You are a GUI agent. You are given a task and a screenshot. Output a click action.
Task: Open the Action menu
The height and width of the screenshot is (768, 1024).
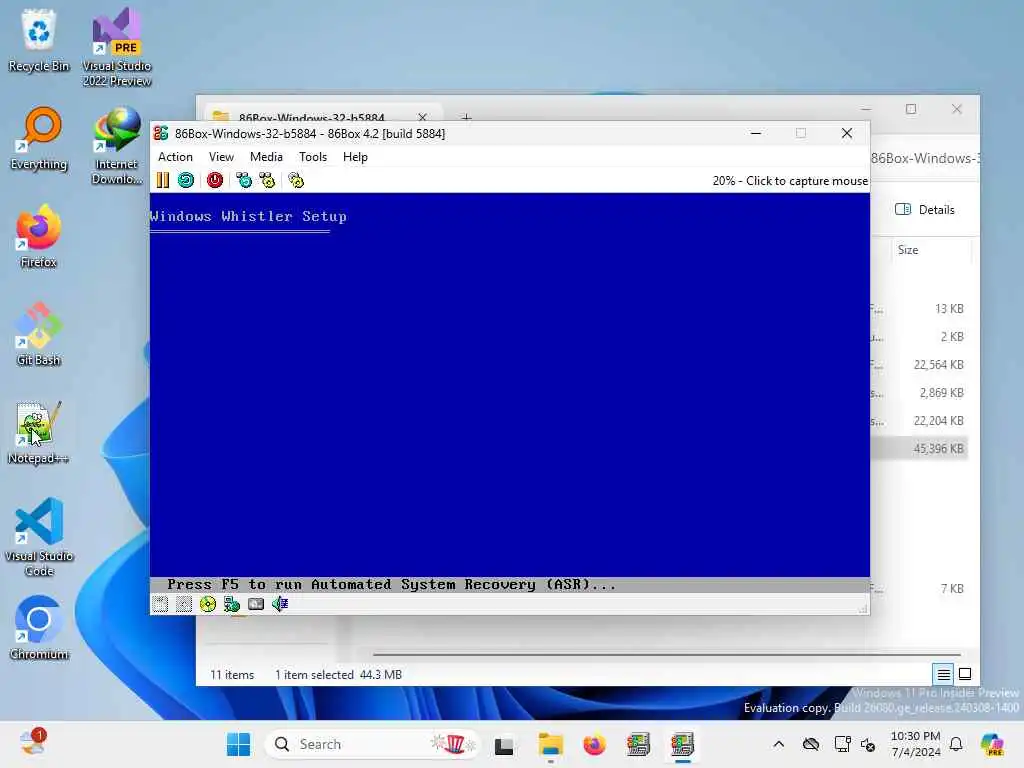pos(175,157)
